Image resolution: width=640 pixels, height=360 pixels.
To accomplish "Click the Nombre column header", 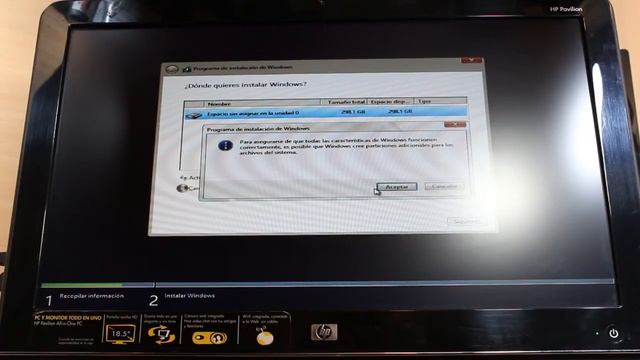I will pyautogui.click(x=262, y=103).
